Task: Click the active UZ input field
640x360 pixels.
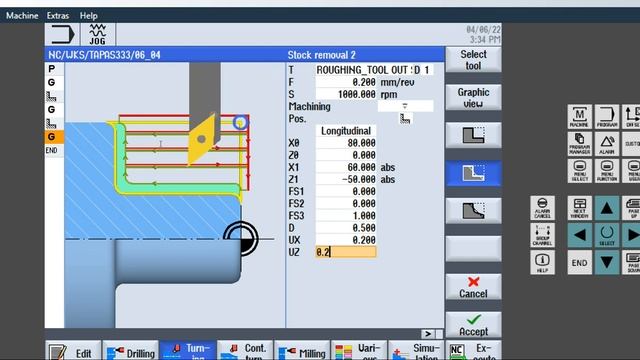Action: point(346,252)
